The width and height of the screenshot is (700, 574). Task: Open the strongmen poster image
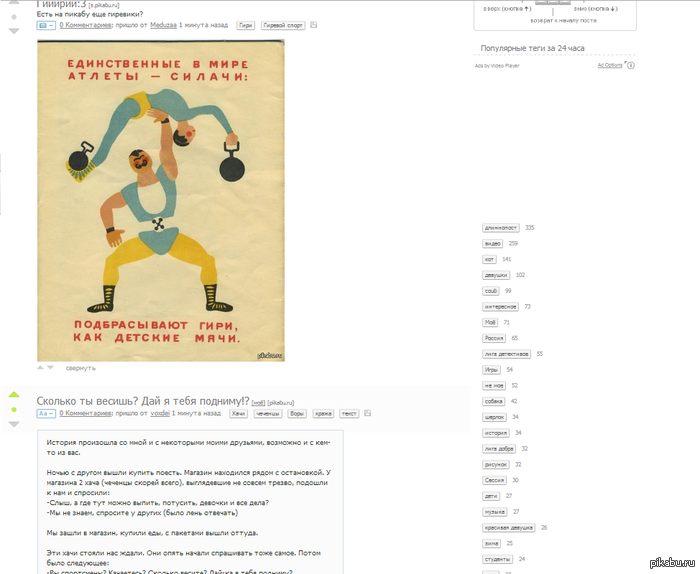coord(161,200)
